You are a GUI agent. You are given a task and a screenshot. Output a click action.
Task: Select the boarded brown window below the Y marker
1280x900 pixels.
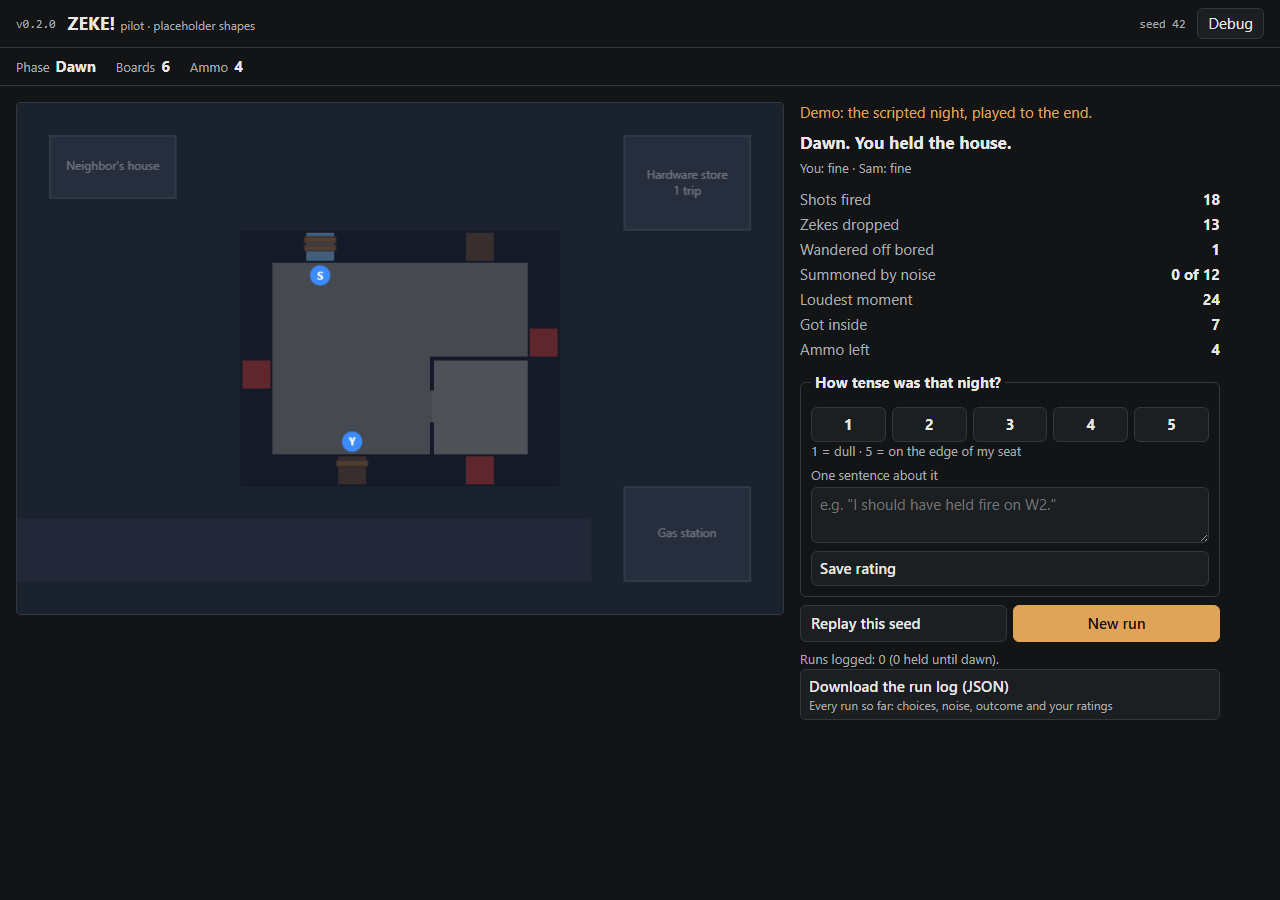pos(352,470)
